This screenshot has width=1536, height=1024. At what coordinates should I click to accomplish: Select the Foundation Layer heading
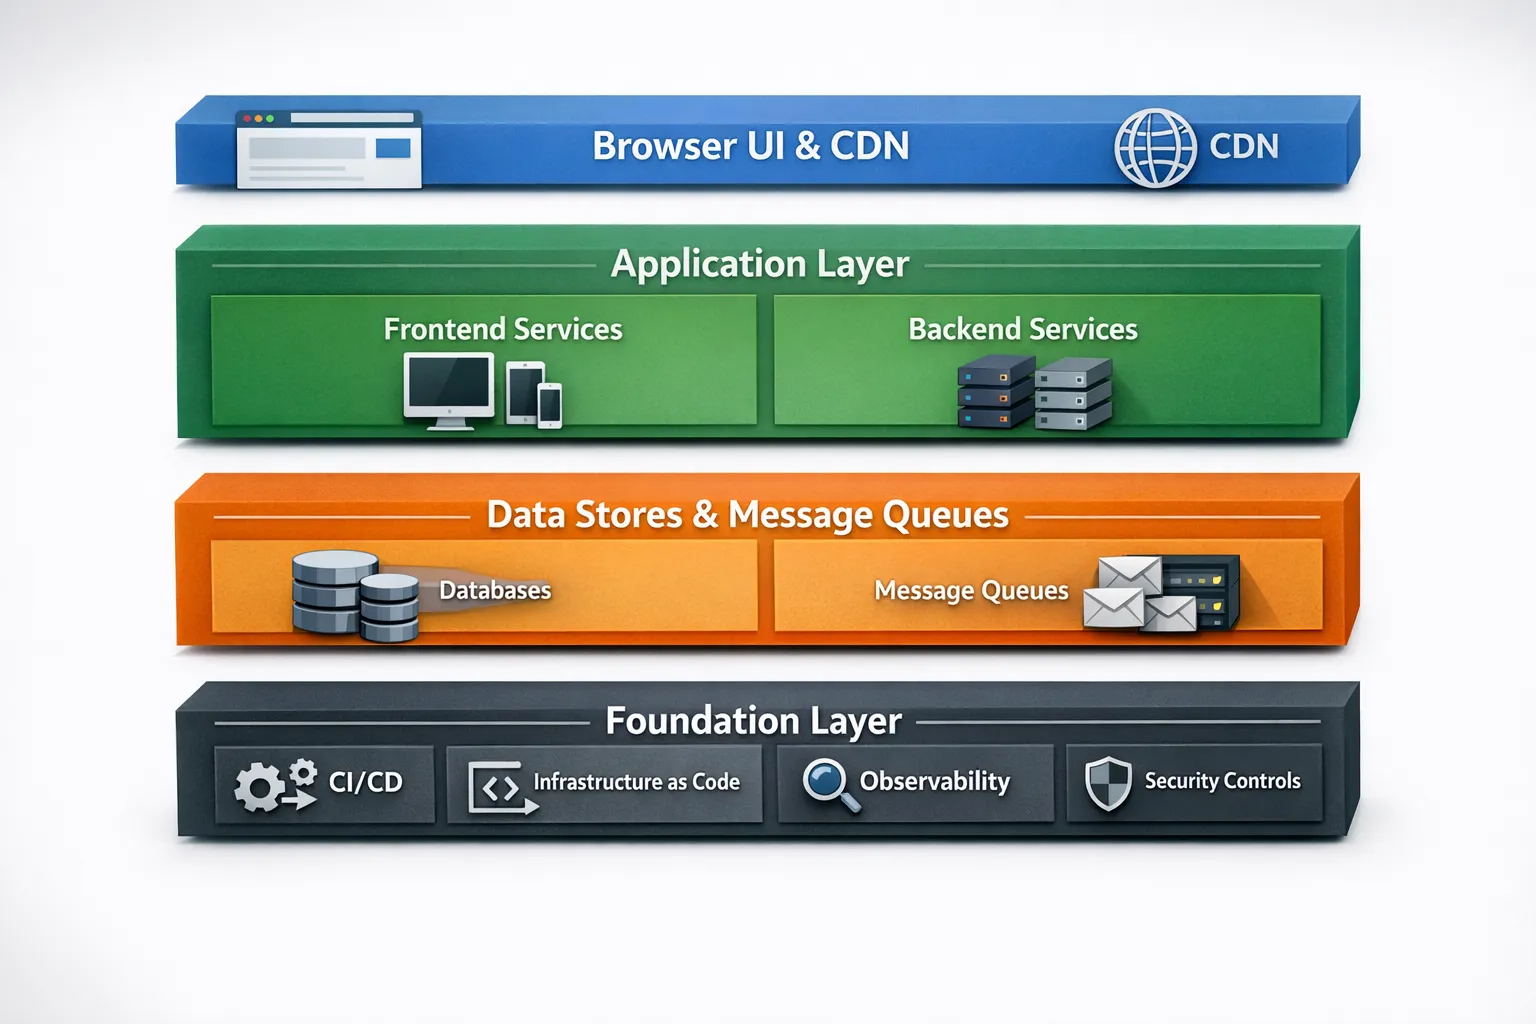(x=753, y=721)
